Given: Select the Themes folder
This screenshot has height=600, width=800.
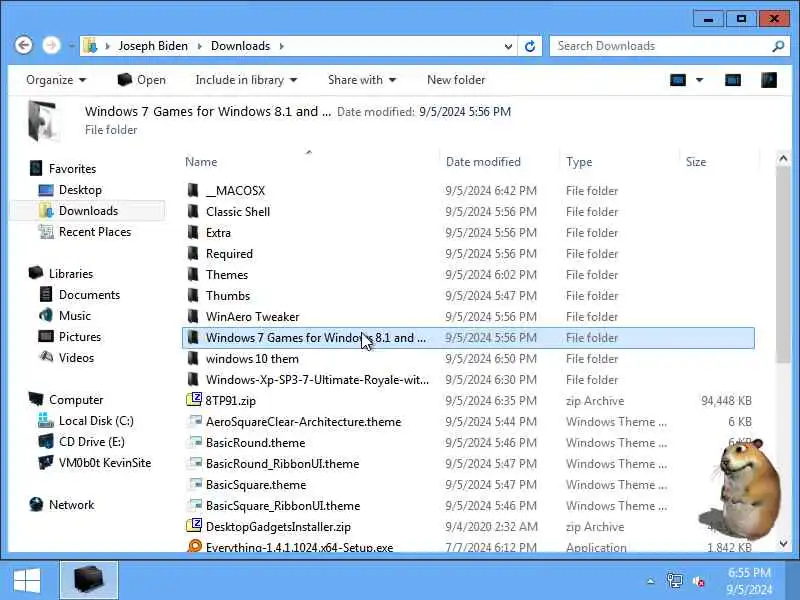Looking at the screenshot, I should [x=227, y=274].
